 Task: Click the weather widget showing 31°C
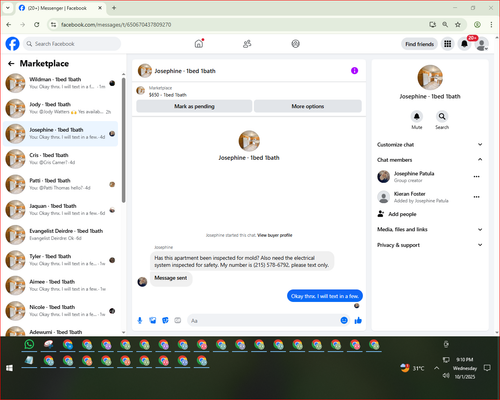413,368
